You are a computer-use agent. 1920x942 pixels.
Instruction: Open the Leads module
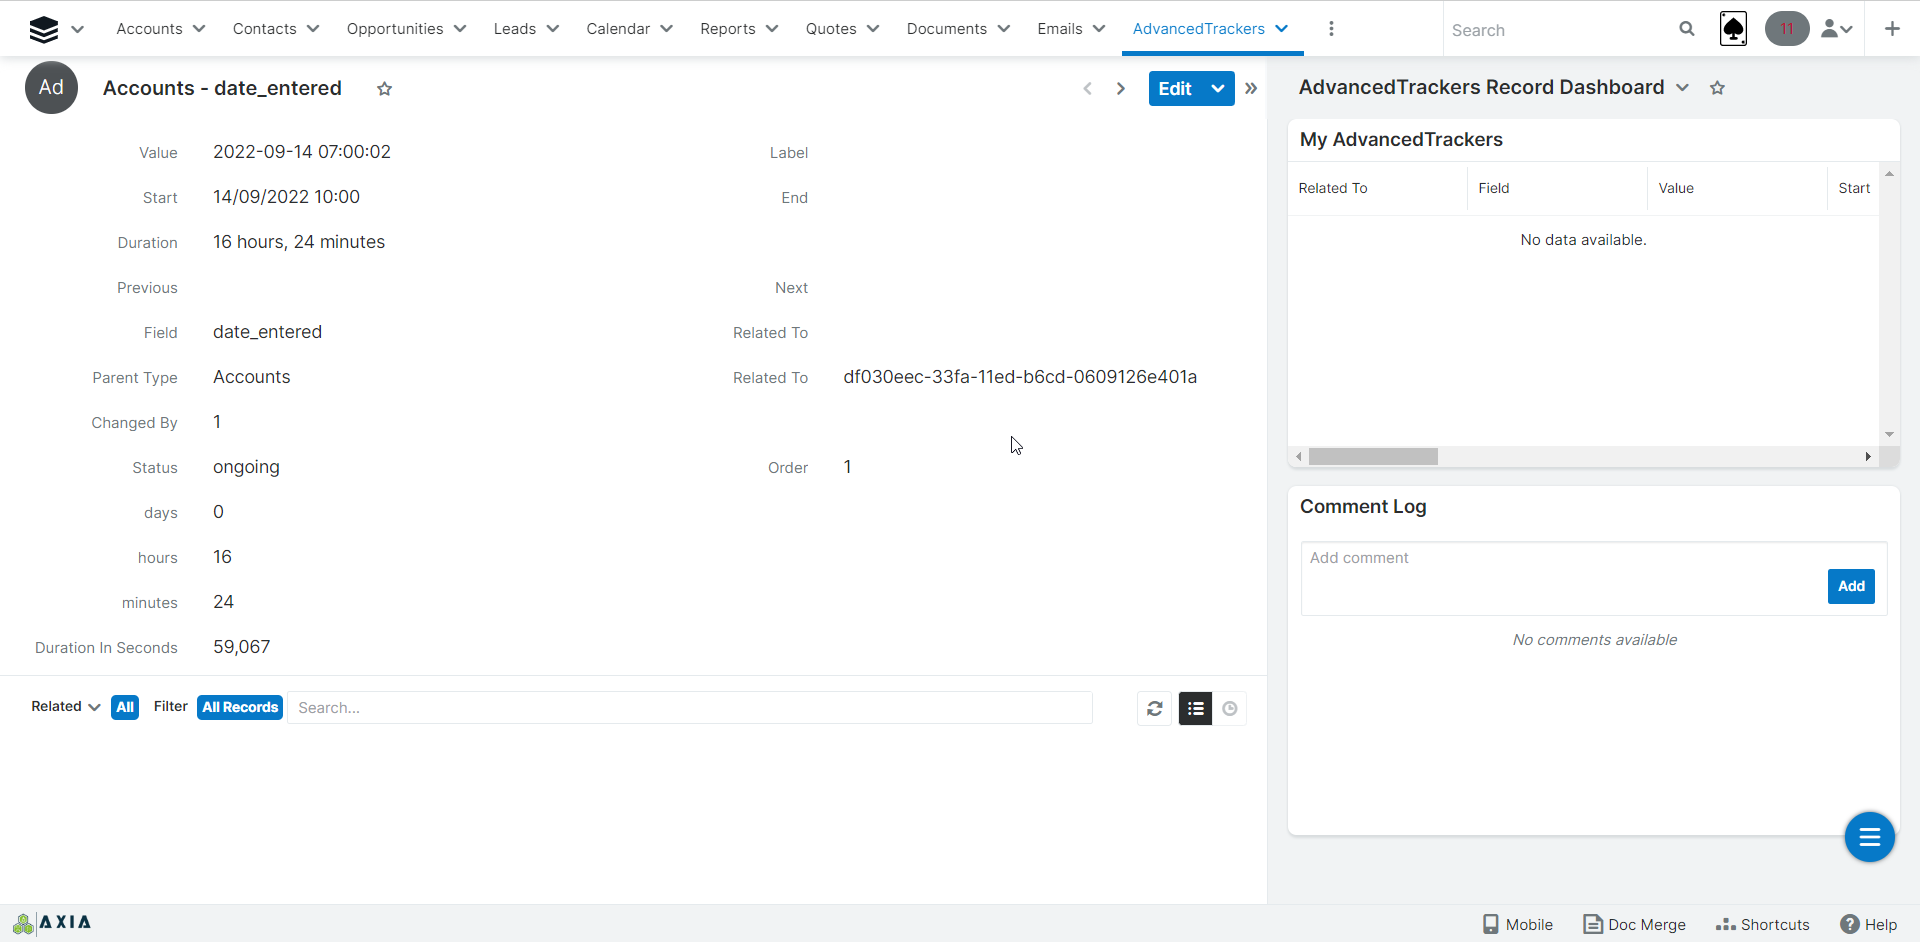point(515,29)
